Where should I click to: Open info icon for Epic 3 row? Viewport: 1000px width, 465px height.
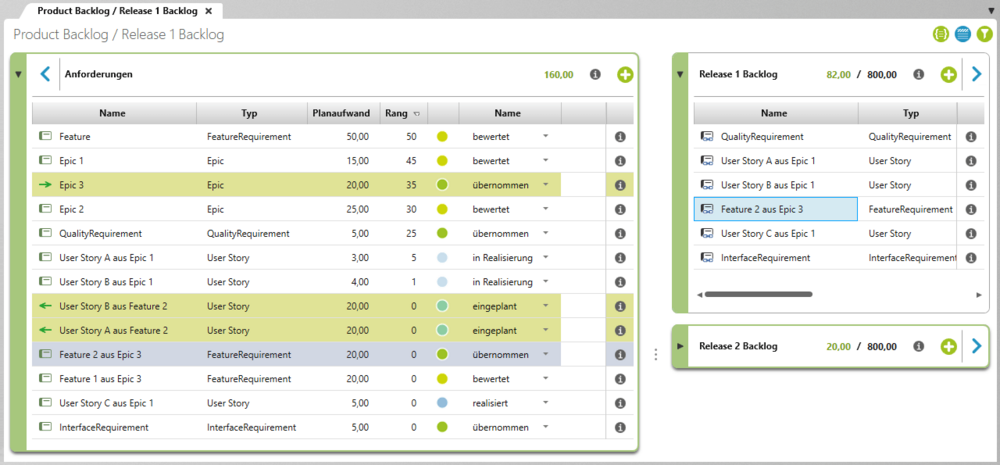619,185
